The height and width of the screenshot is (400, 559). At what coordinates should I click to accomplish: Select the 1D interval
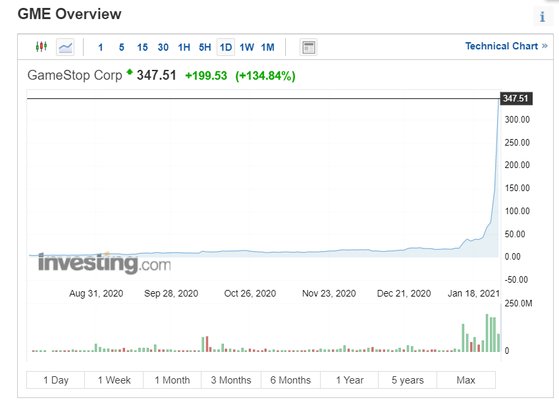pyautogui.click(x=226, y=47)
